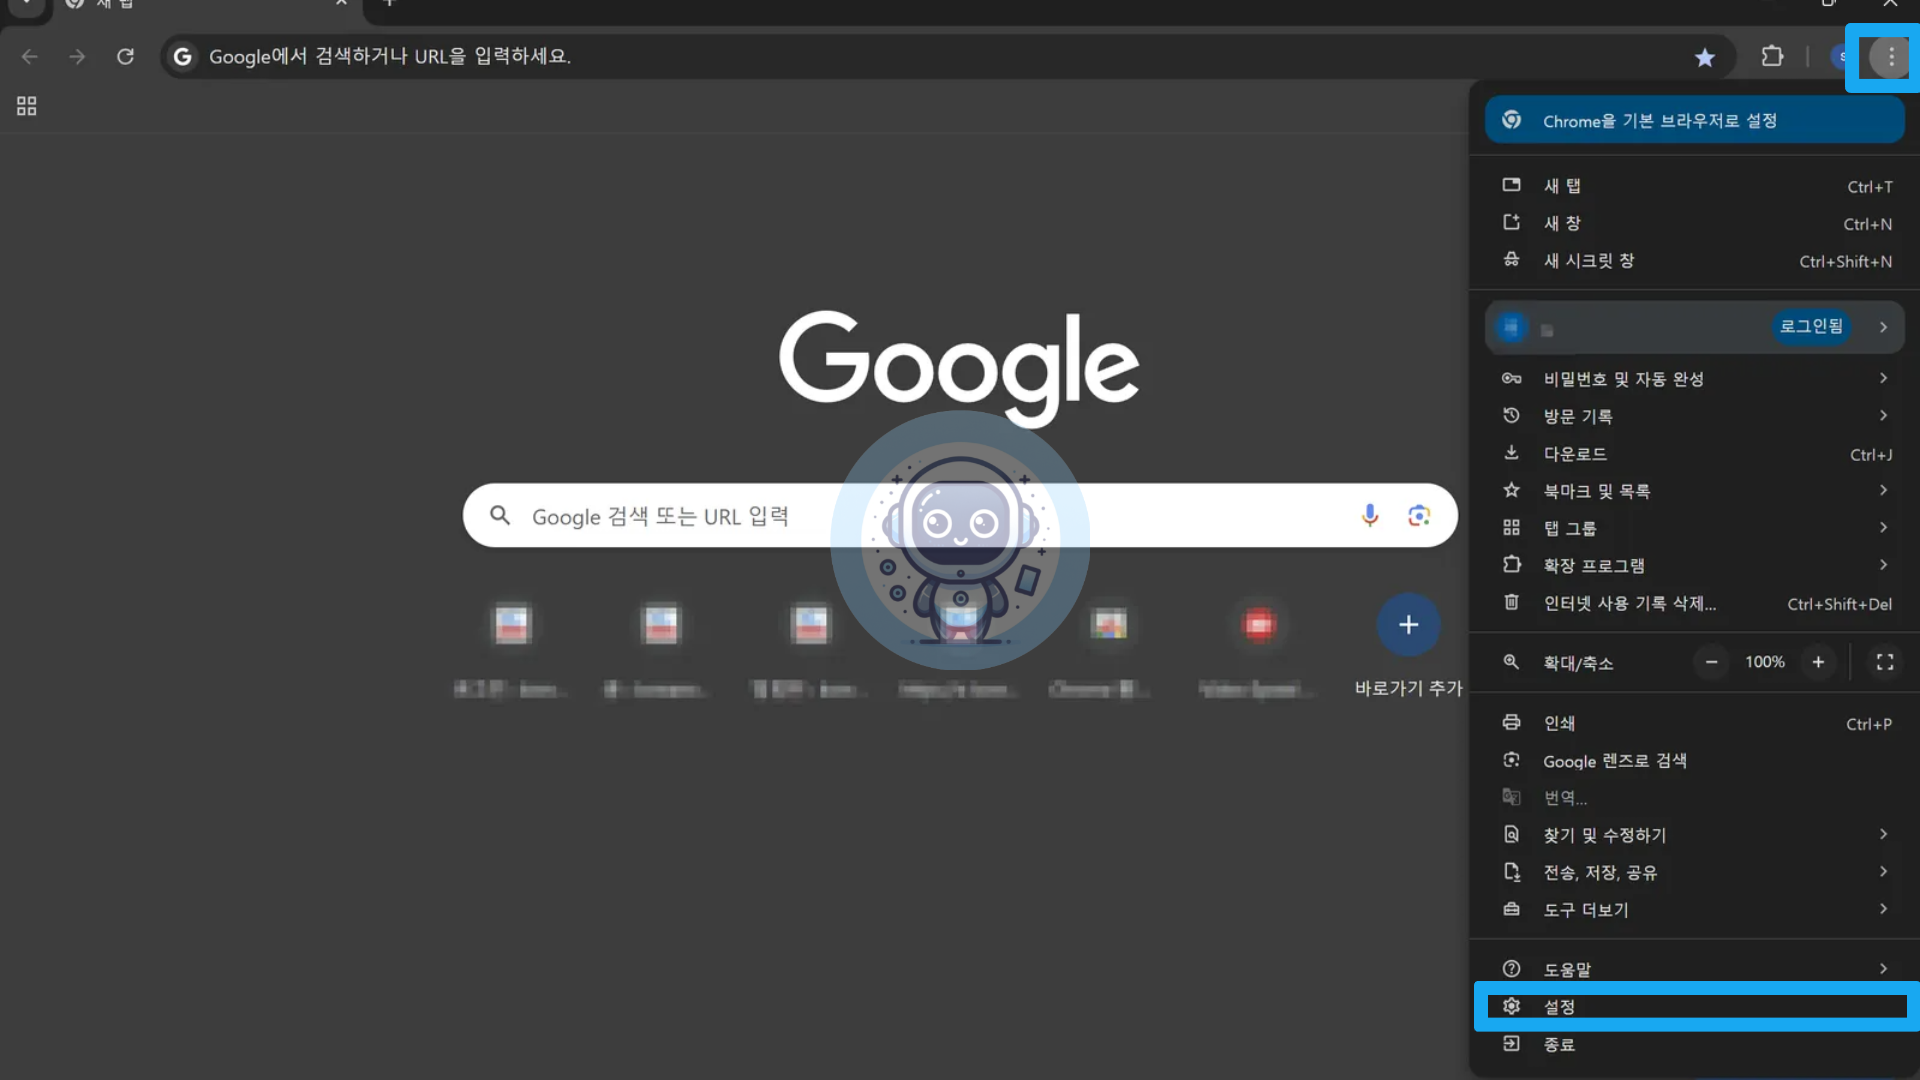The height and width of the screenshot is (1080, 1920).
Task: Open the Extensions puzzle icon
Action: pyautogui.click(x=1772, y=57)
